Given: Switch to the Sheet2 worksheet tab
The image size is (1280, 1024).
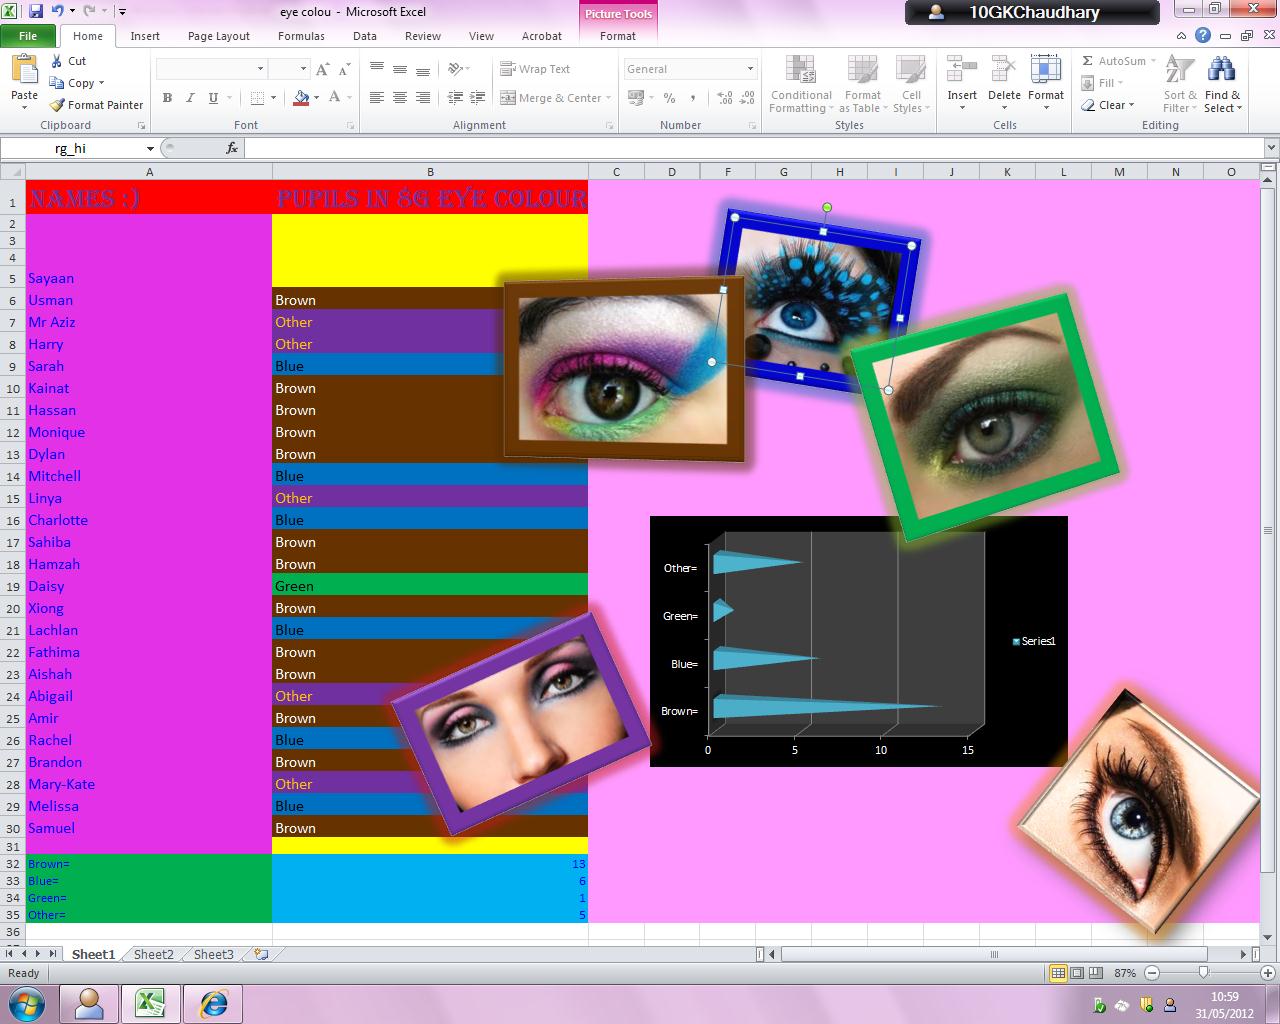Looking at the screenshot, I should tap(154, 954).
